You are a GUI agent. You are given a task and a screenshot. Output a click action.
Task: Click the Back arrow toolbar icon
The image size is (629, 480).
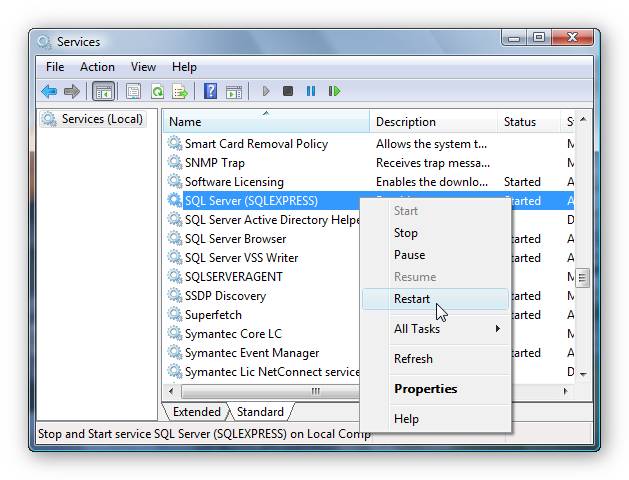tap(49, 91)
